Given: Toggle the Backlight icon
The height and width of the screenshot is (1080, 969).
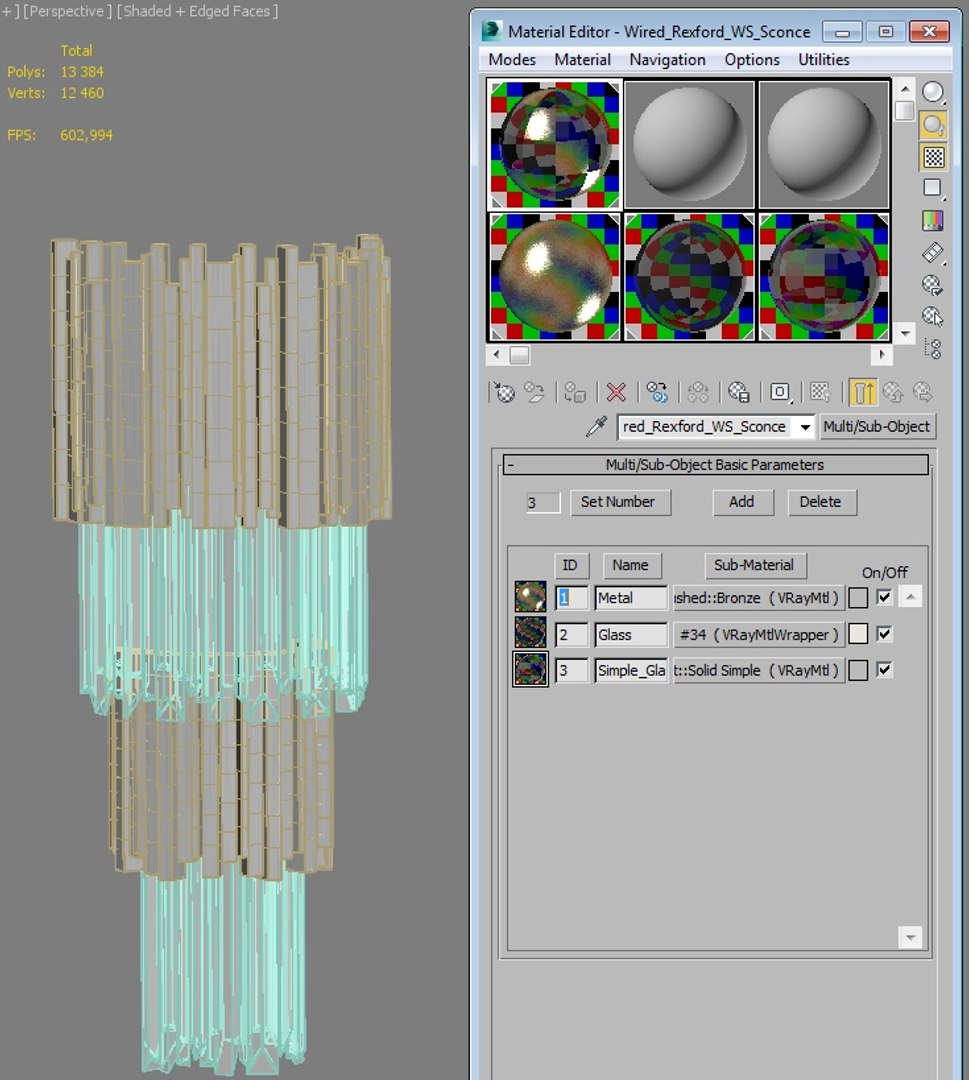Looking at the screenshot, I should click(x=933, y=125).
